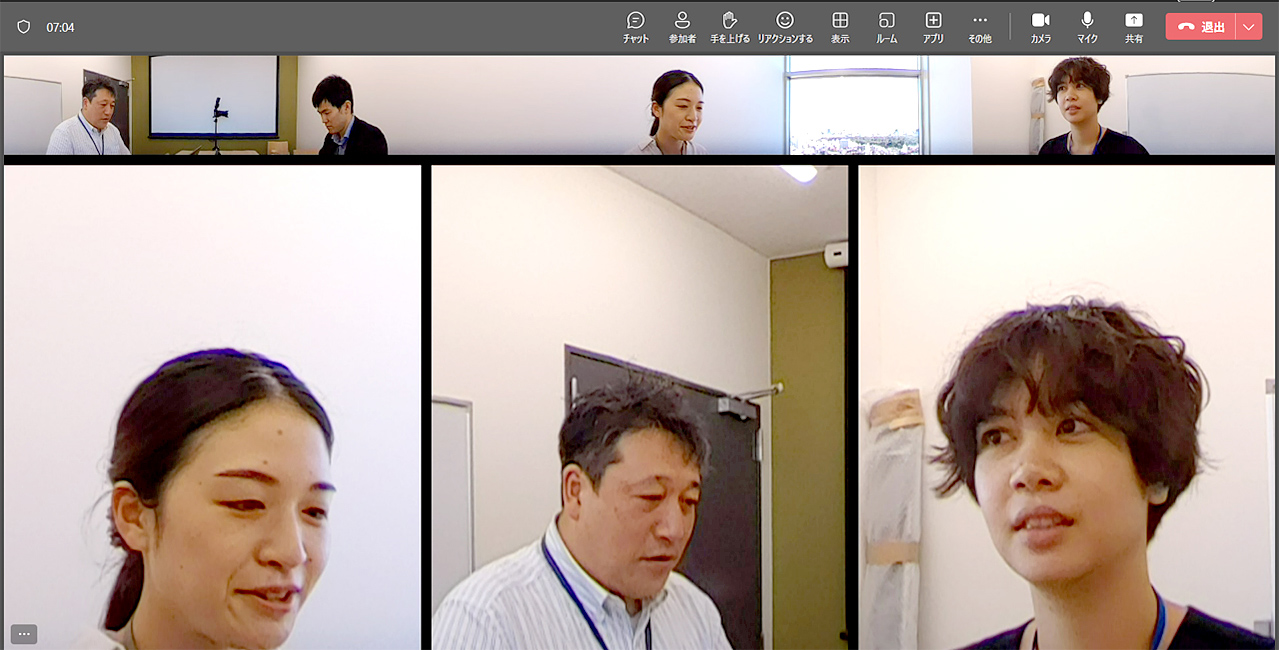Select video tile of person with curly hair
This screenshot has width=1279, height=650.
pyautogui.click(x=1066, y=407)
